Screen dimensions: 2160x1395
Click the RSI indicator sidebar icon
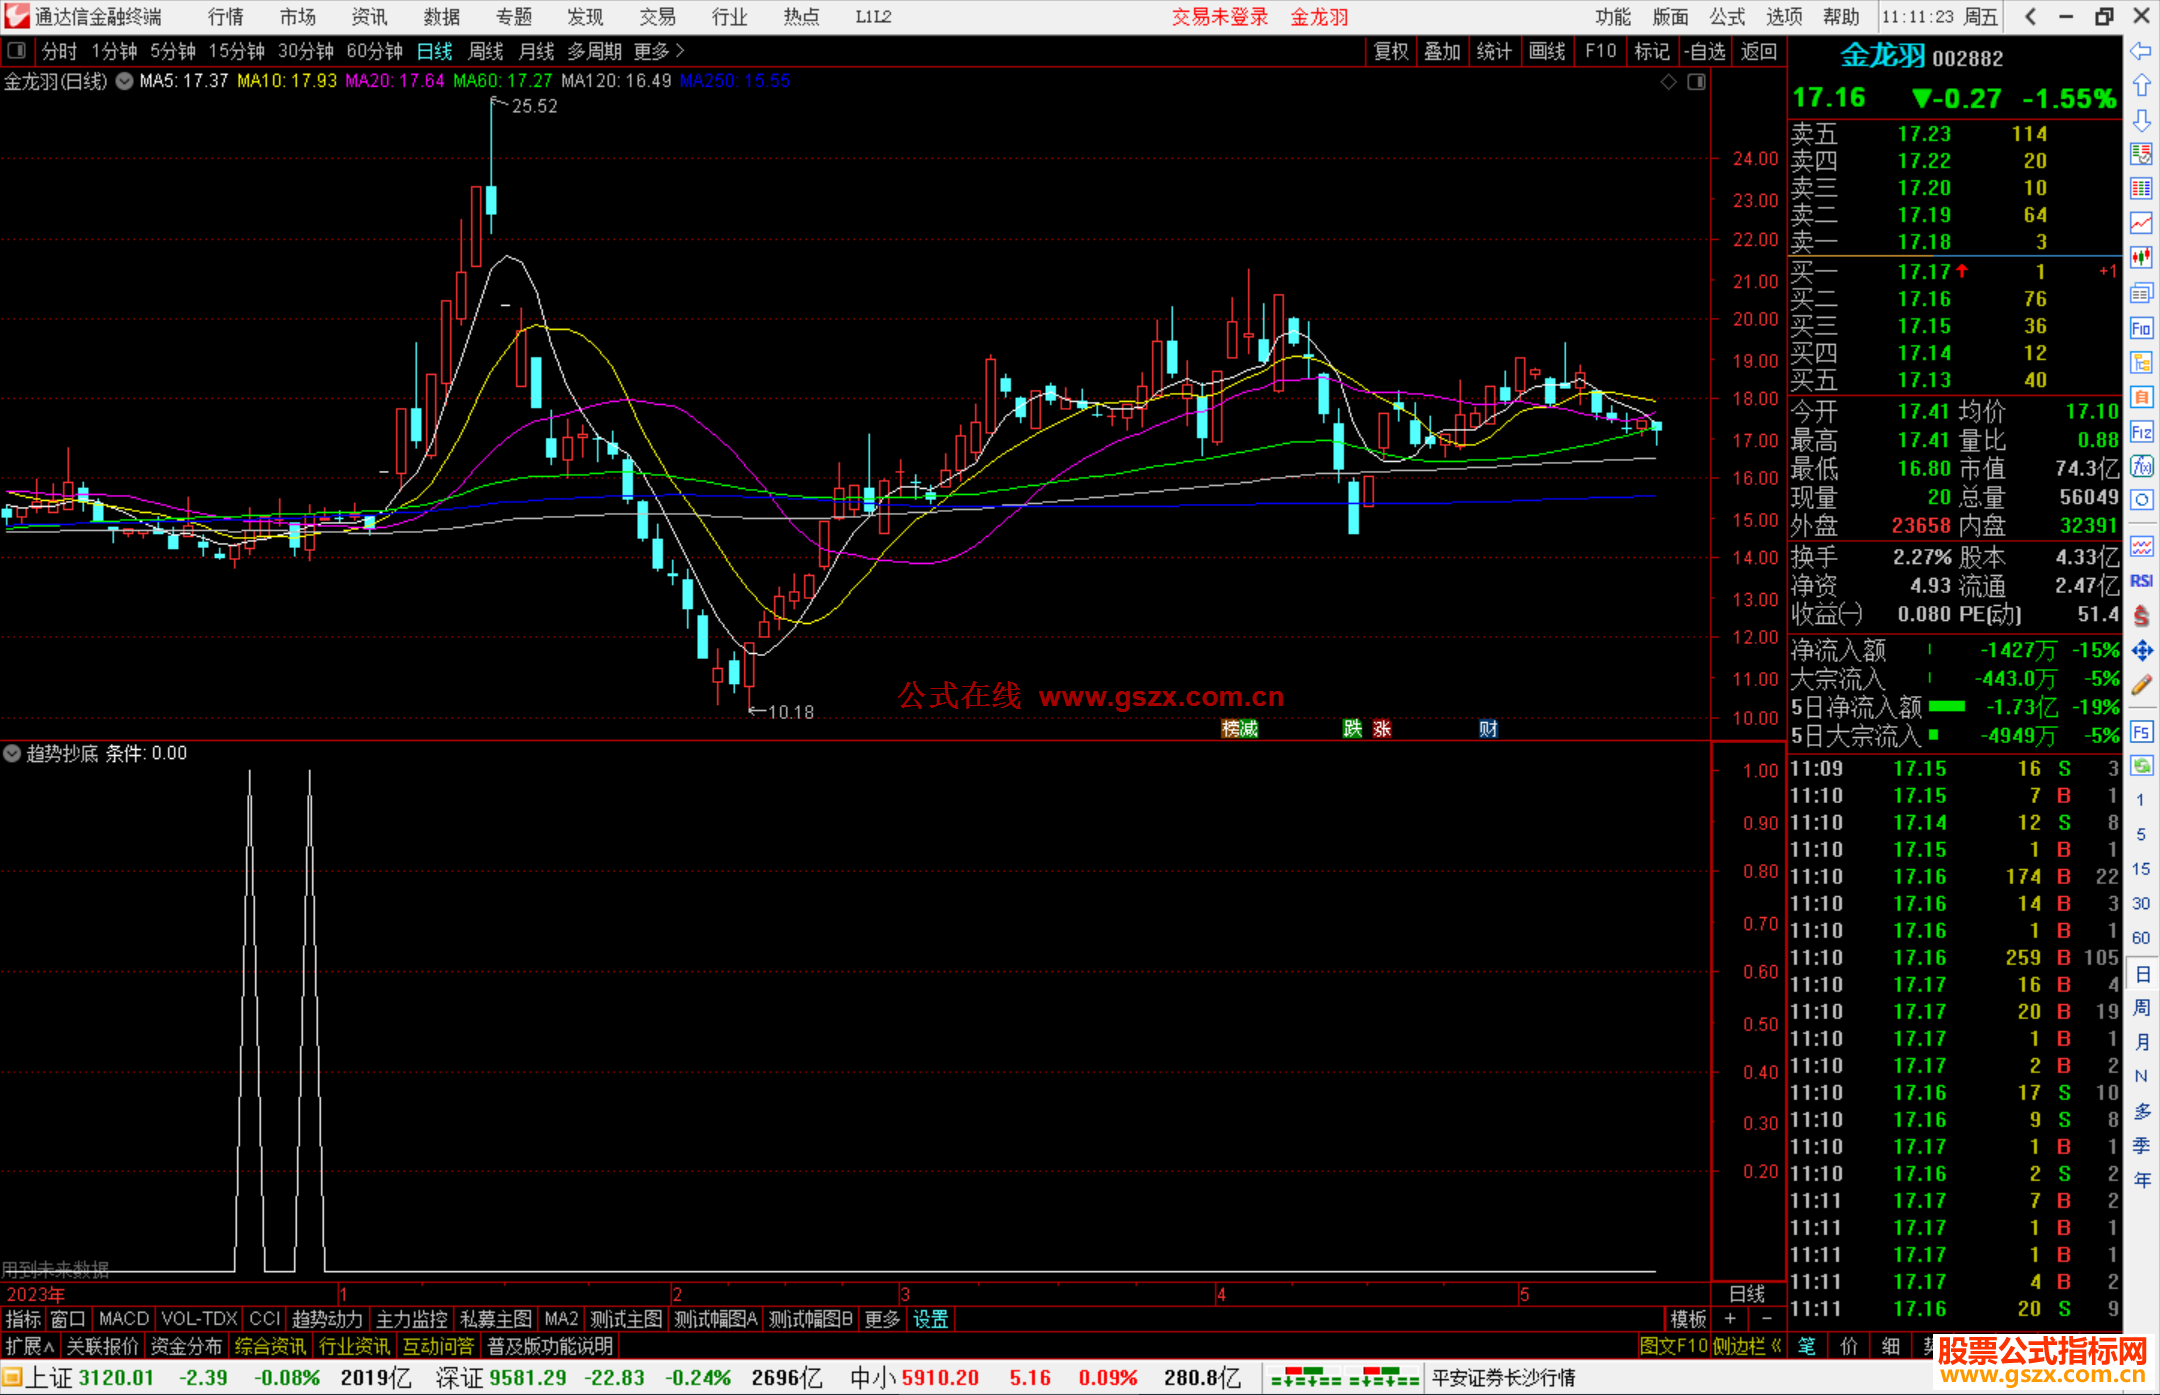2141,581
